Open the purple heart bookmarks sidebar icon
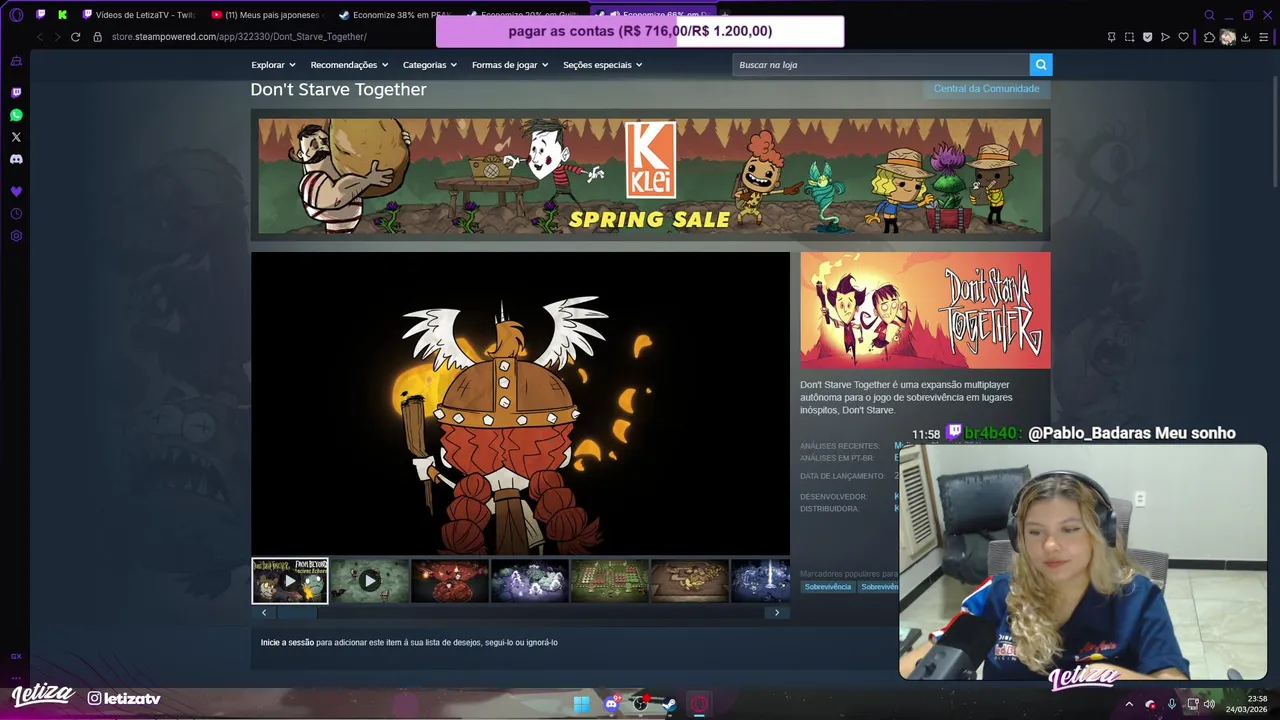1280x720 pixels. tap(16, 191)
